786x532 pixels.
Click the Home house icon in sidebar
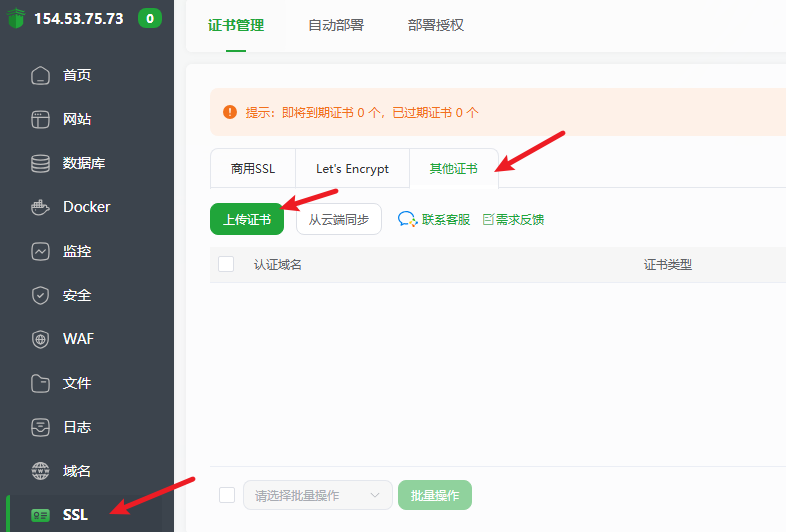point(40,75)
